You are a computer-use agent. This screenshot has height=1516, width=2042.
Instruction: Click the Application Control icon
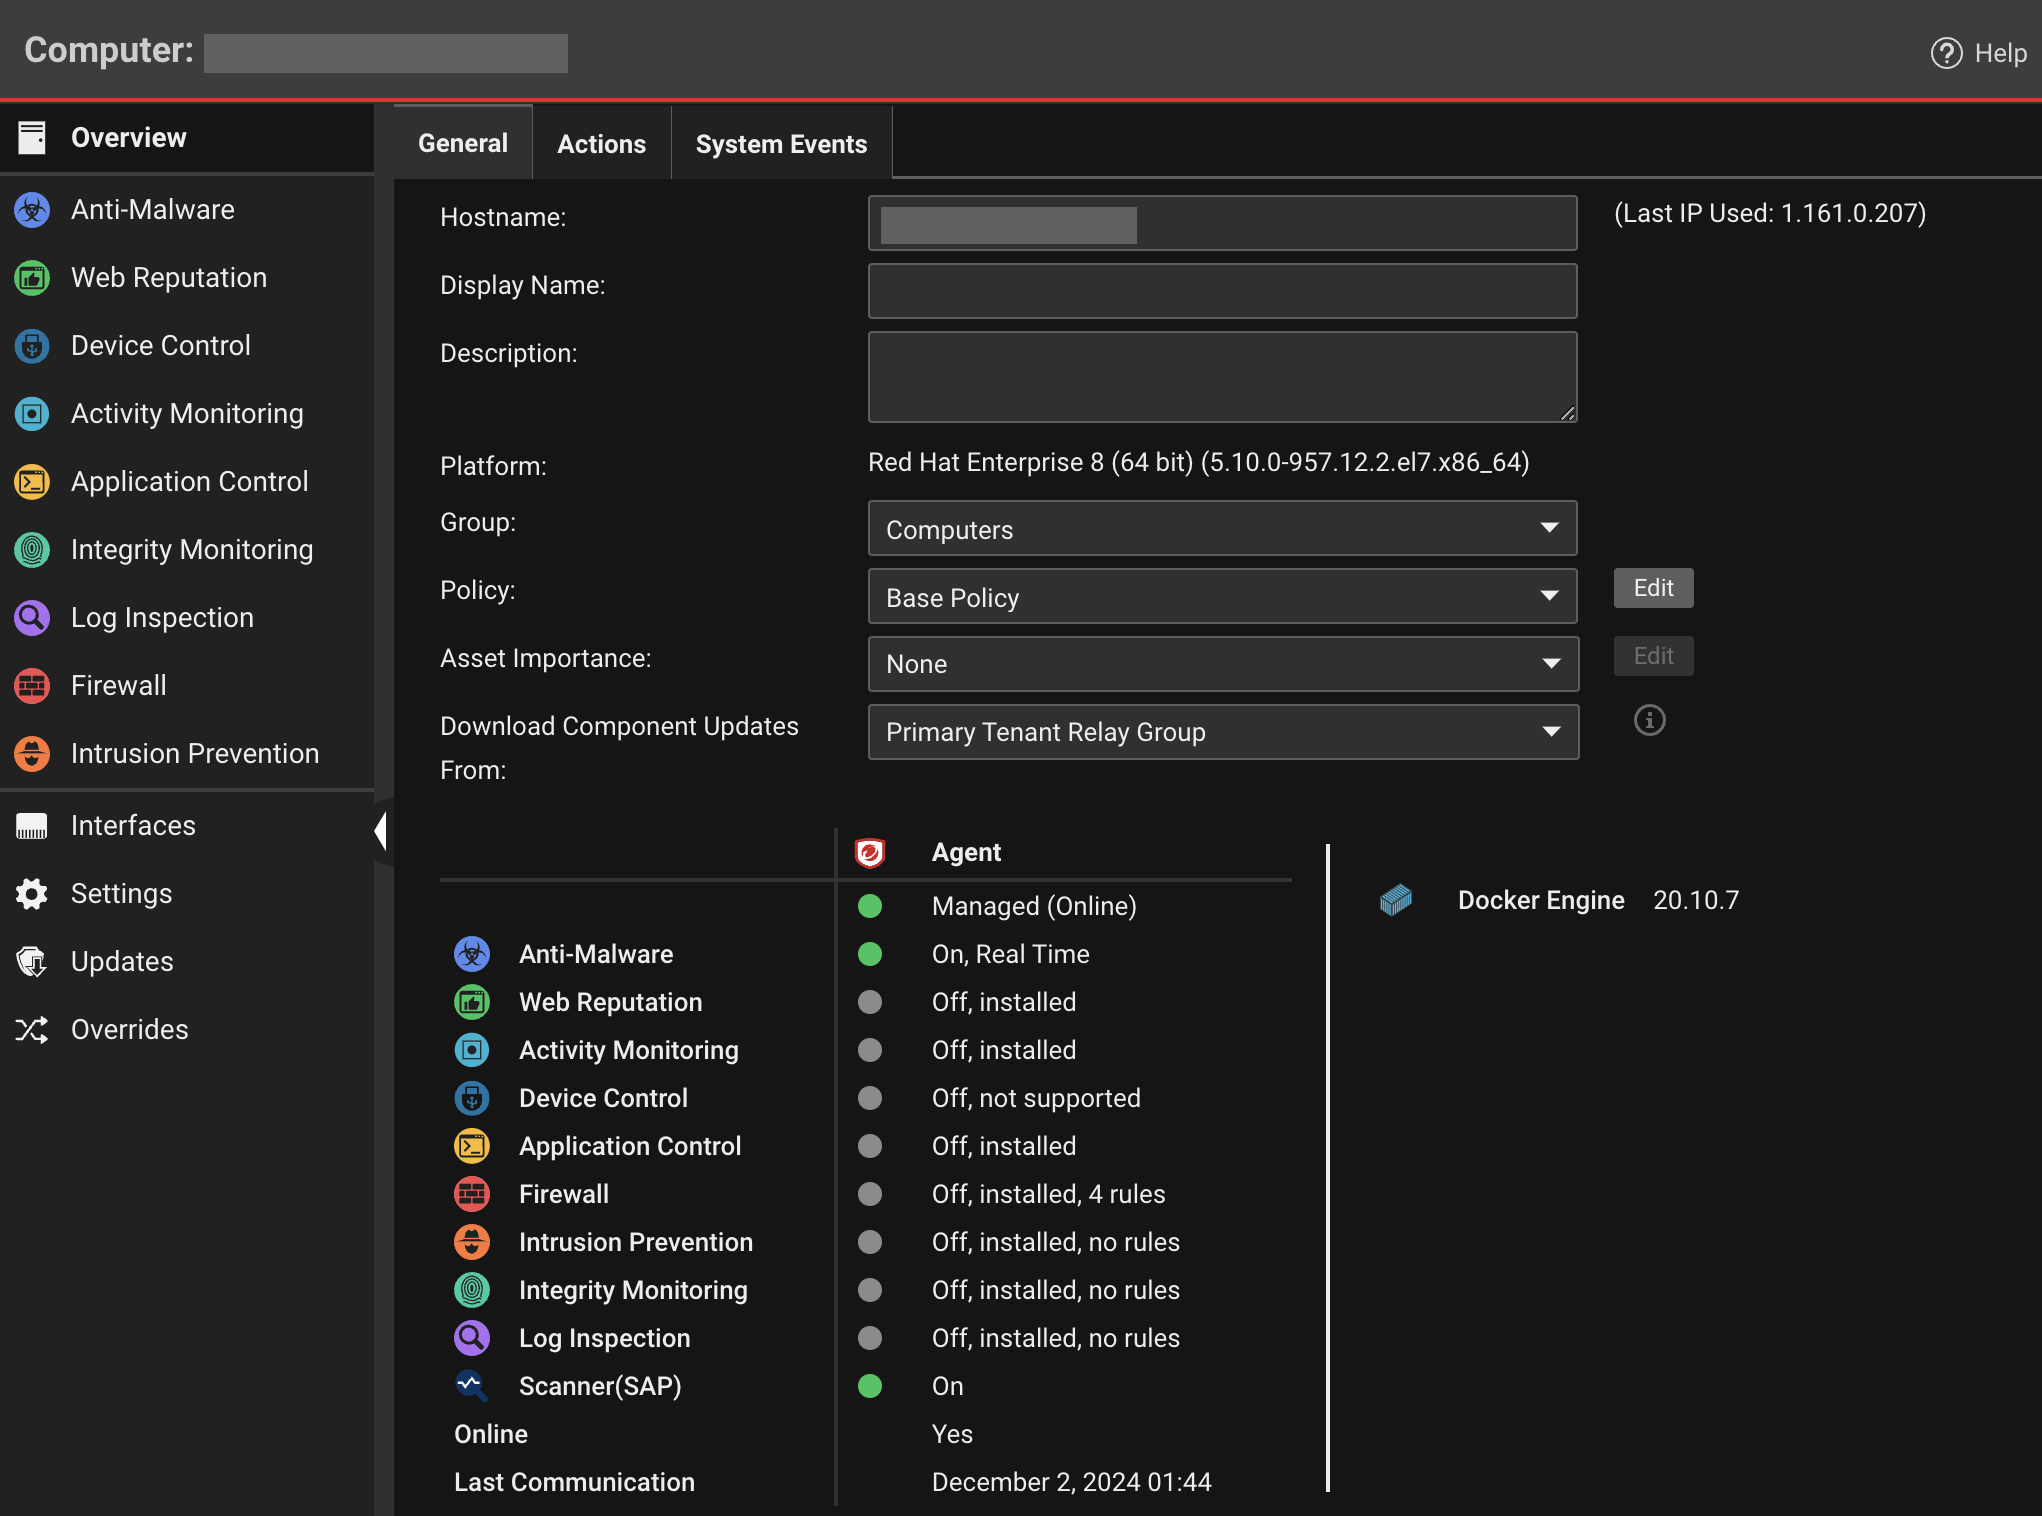click(32, 481)
